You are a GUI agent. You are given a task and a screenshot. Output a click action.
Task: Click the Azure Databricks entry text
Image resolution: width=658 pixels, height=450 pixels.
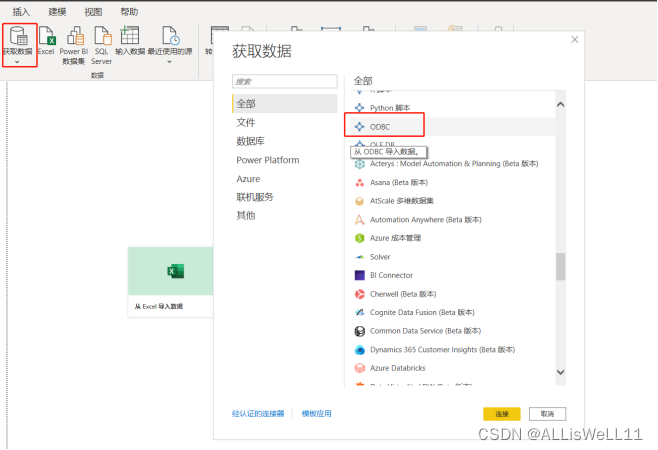point(398,368)
